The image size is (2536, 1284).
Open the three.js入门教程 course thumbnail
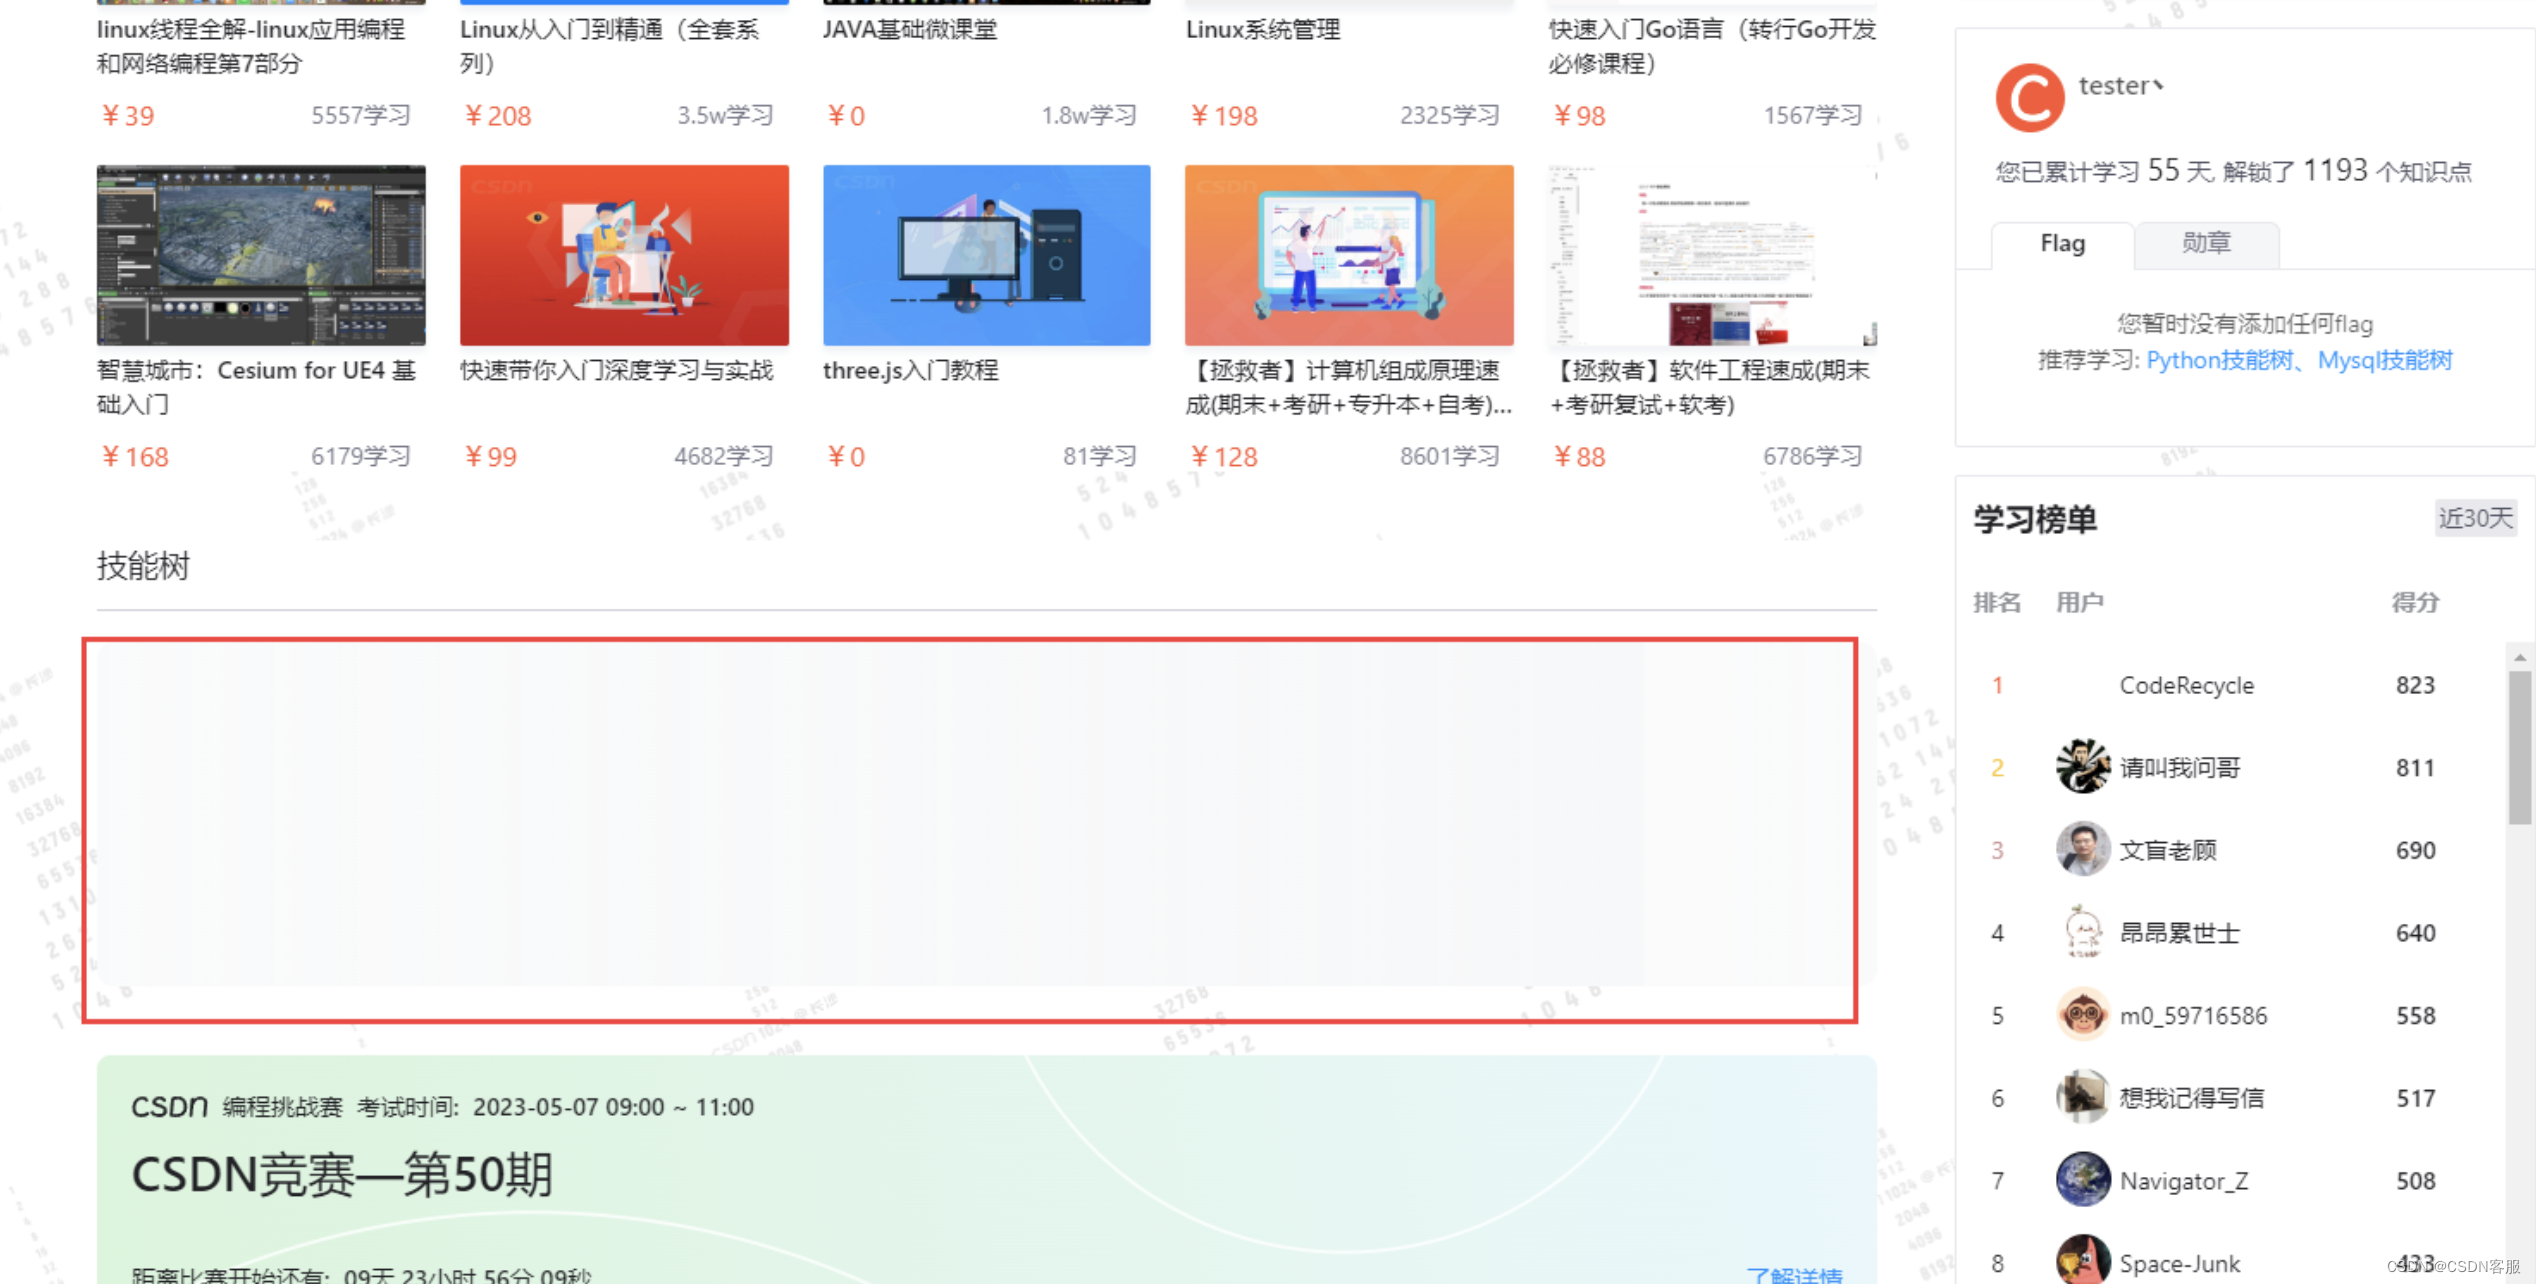click(986, 255)
